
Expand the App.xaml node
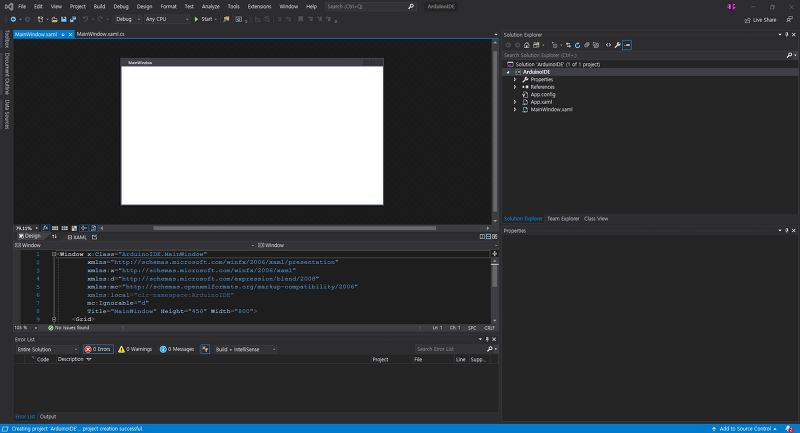pos(515,102)
